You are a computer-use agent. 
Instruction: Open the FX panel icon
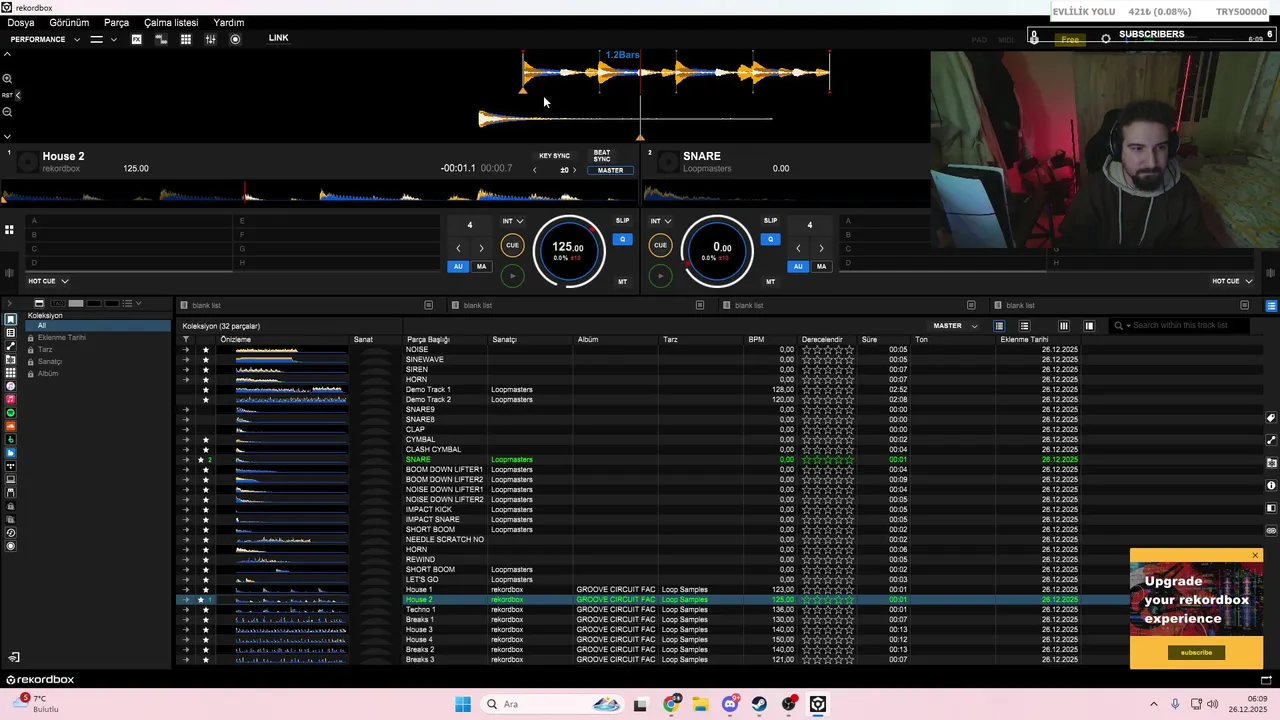[136, 39]
